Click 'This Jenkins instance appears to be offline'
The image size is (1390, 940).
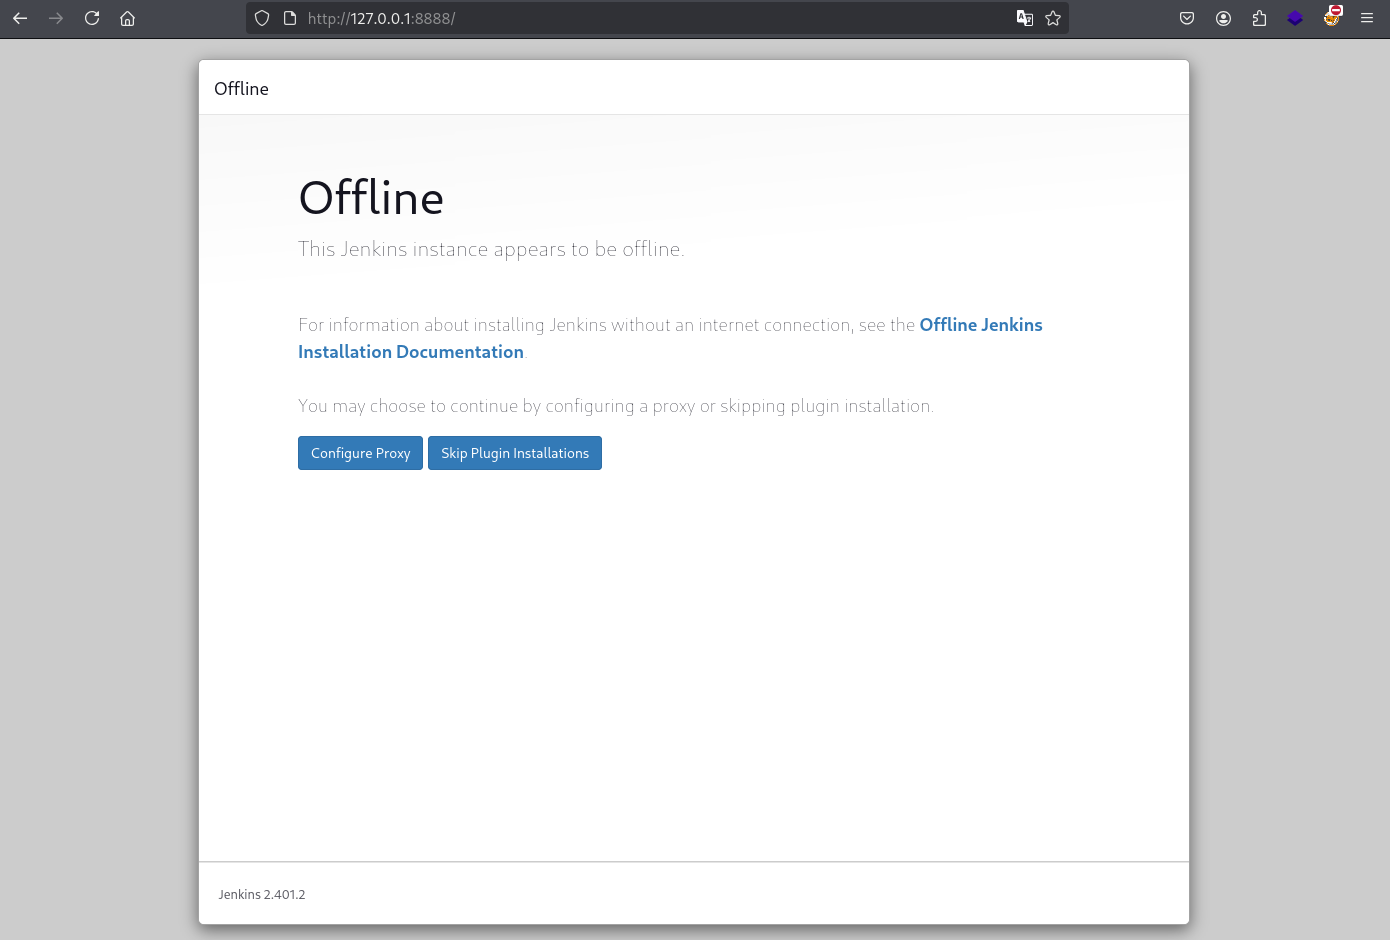[x=491, y=249]
